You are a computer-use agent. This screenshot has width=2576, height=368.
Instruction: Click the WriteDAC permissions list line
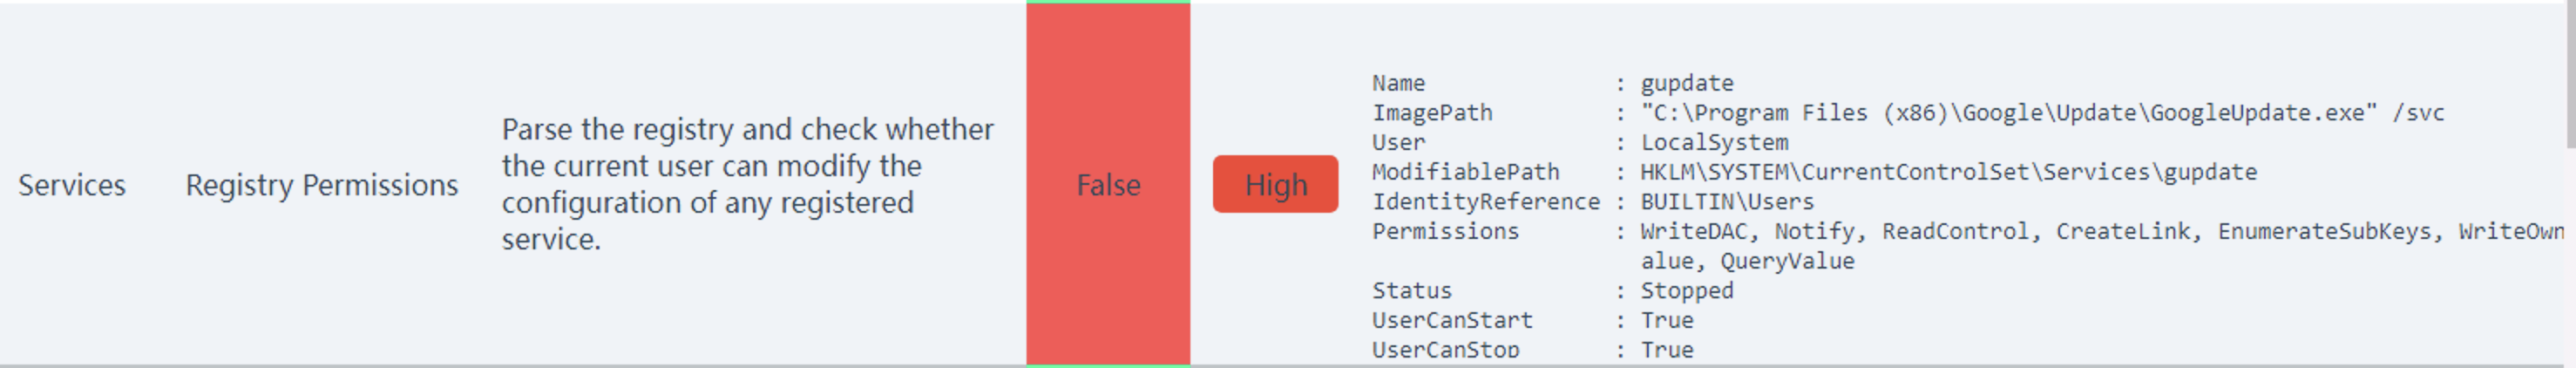coord(2102,232)
